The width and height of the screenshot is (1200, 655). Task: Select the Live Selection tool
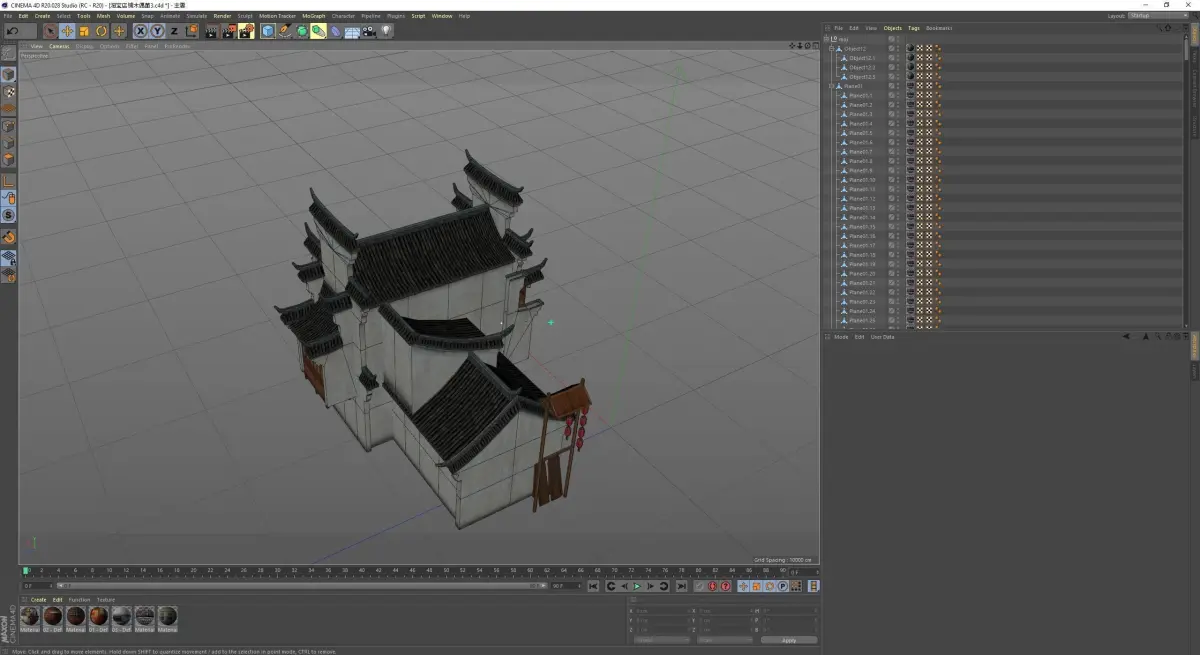pyautogui.click(x=50, y=31)
